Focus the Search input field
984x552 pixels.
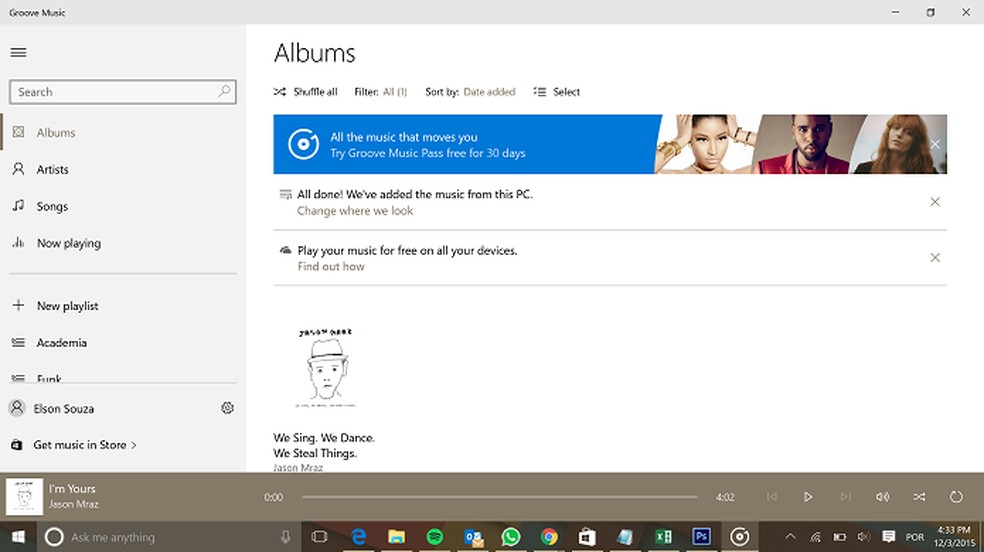pos(122,92)
